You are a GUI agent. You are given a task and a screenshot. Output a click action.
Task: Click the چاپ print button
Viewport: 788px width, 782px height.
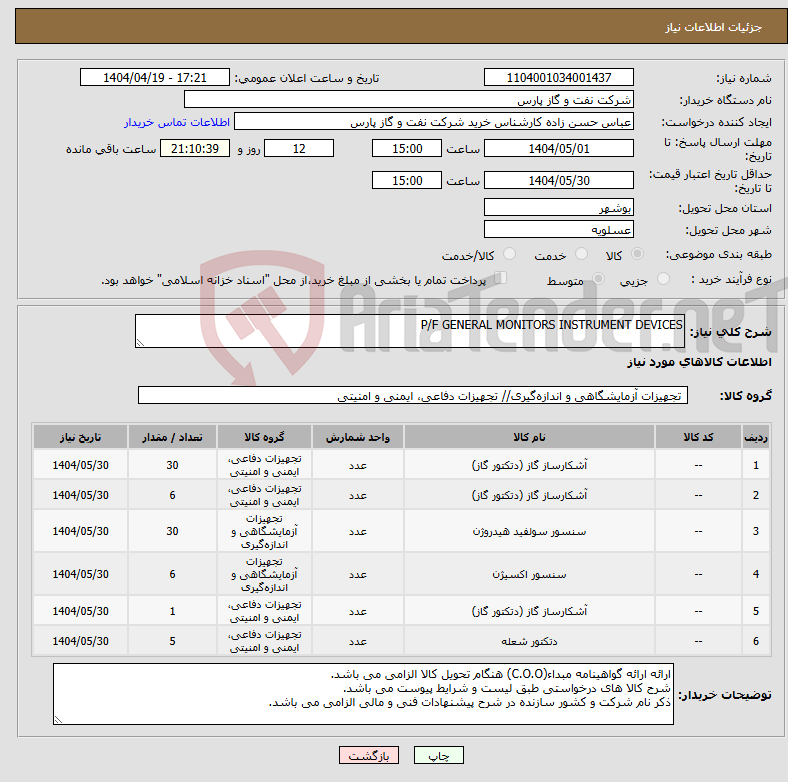[438, 755]
